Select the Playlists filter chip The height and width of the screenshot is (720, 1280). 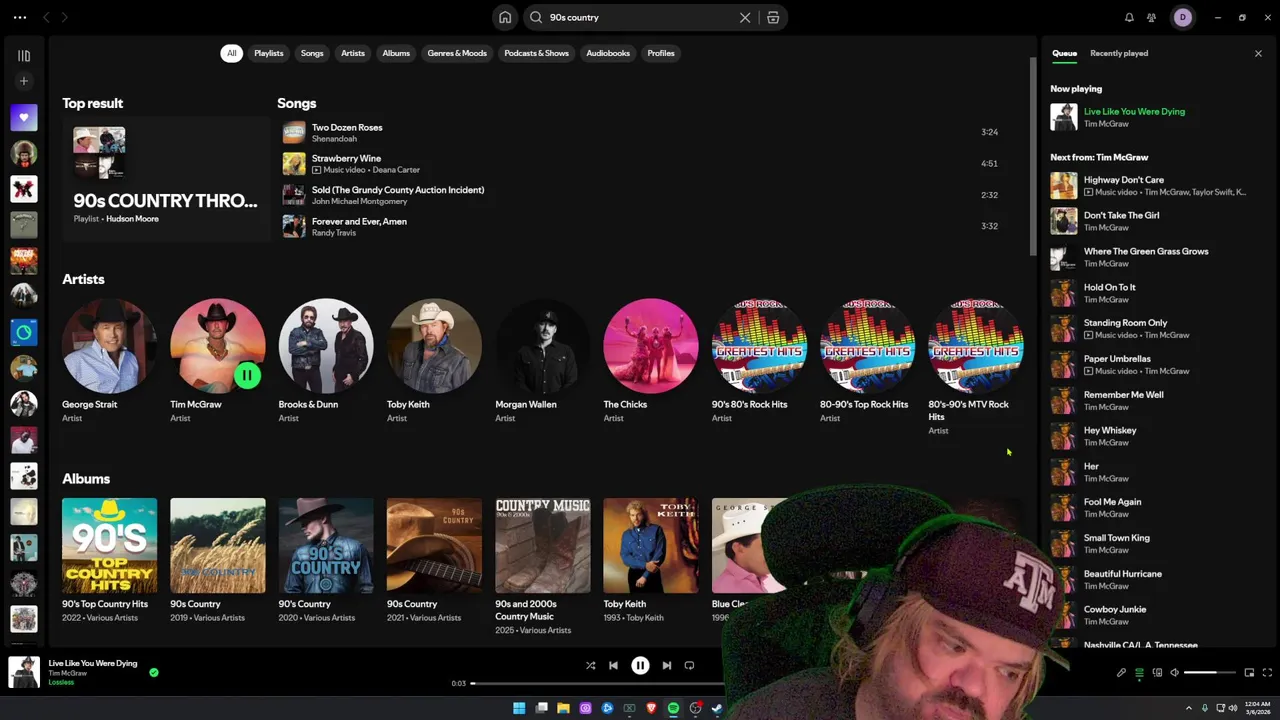pyautogui.click(x=269, y=53)
